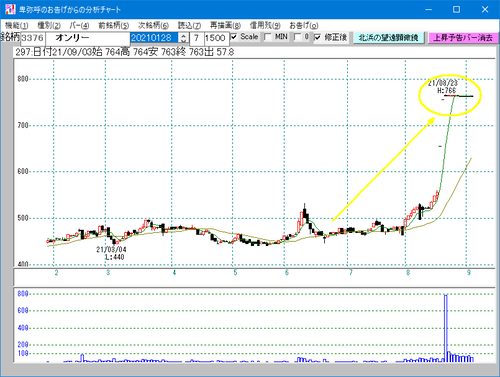Screen dimensions: 500x377
Task: Click the stock code field showing 3376
Action: coord(33,38)
